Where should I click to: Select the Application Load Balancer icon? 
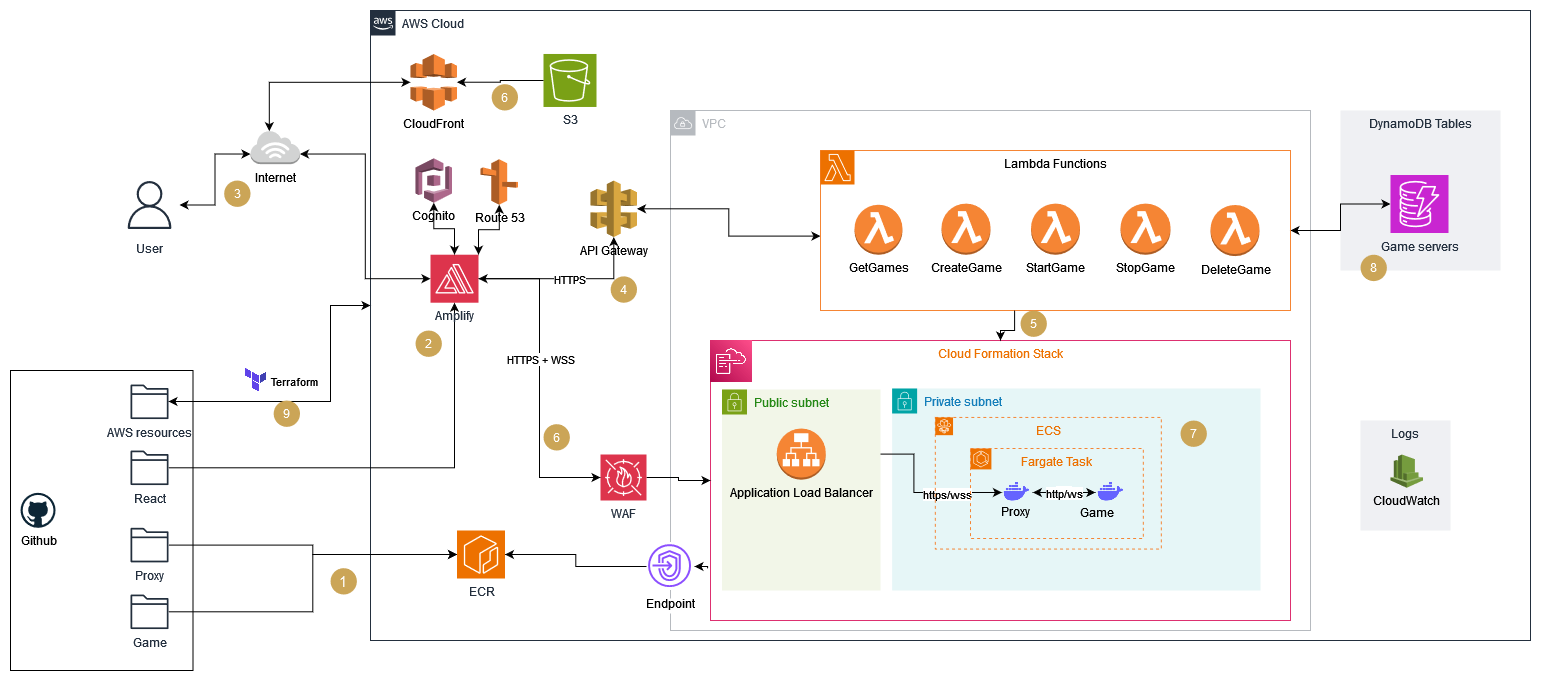[801, 454]
